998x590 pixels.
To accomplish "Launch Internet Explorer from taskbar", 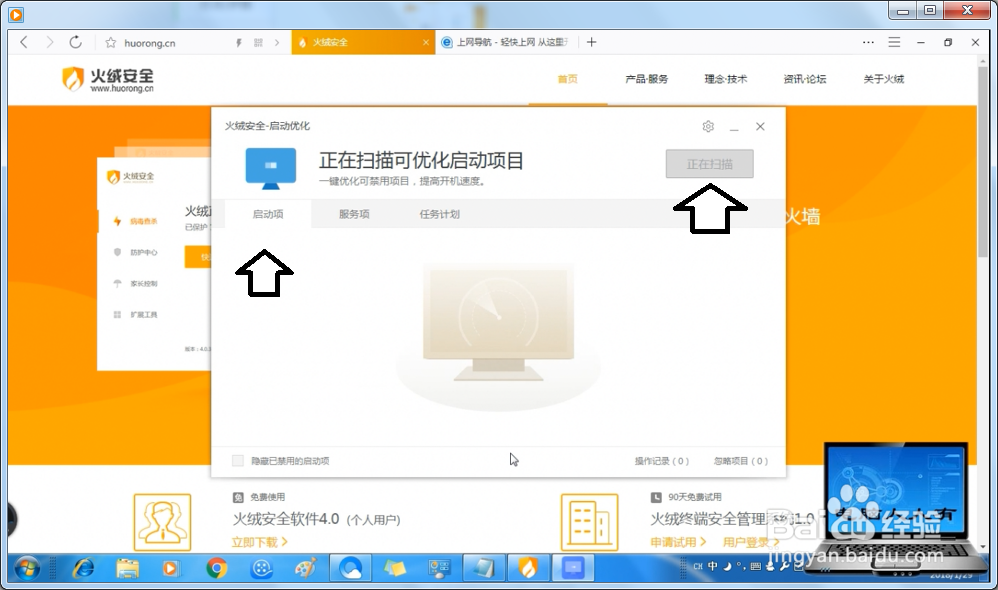I will (83, 568).
